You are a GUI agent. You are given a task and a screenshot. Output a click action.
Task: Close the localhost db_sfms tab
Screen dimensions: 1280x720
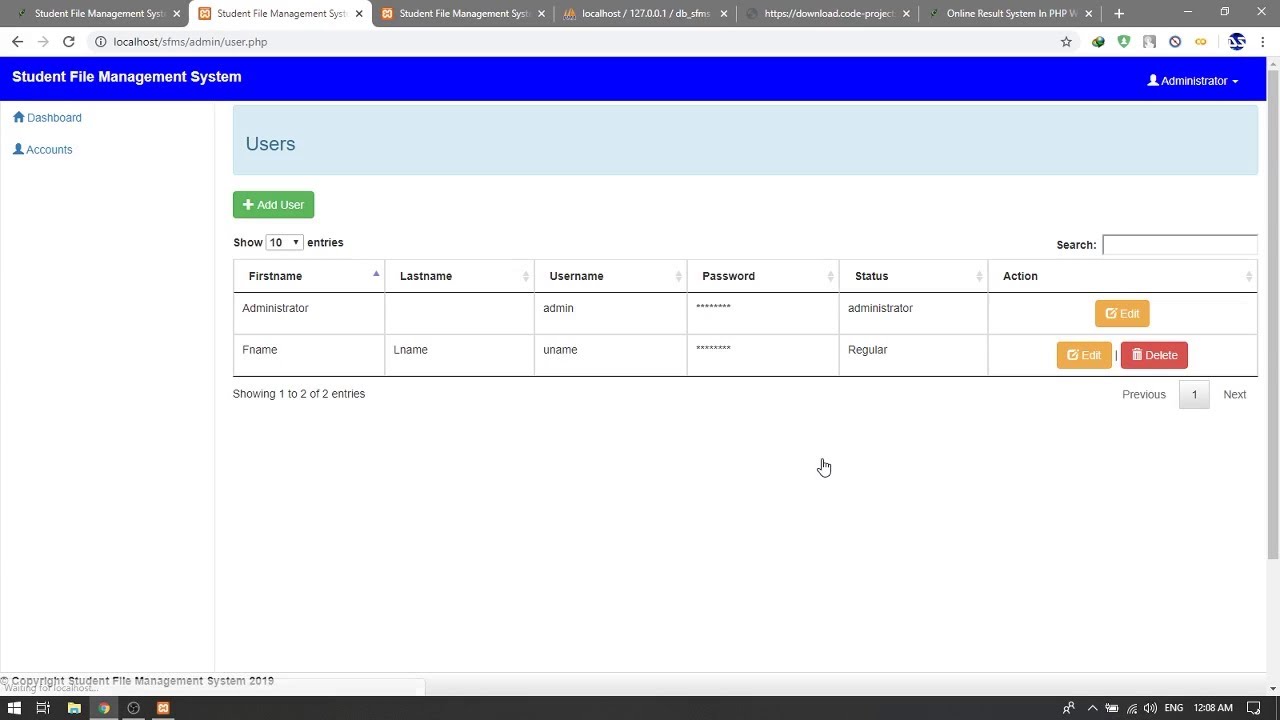point(724,14)
